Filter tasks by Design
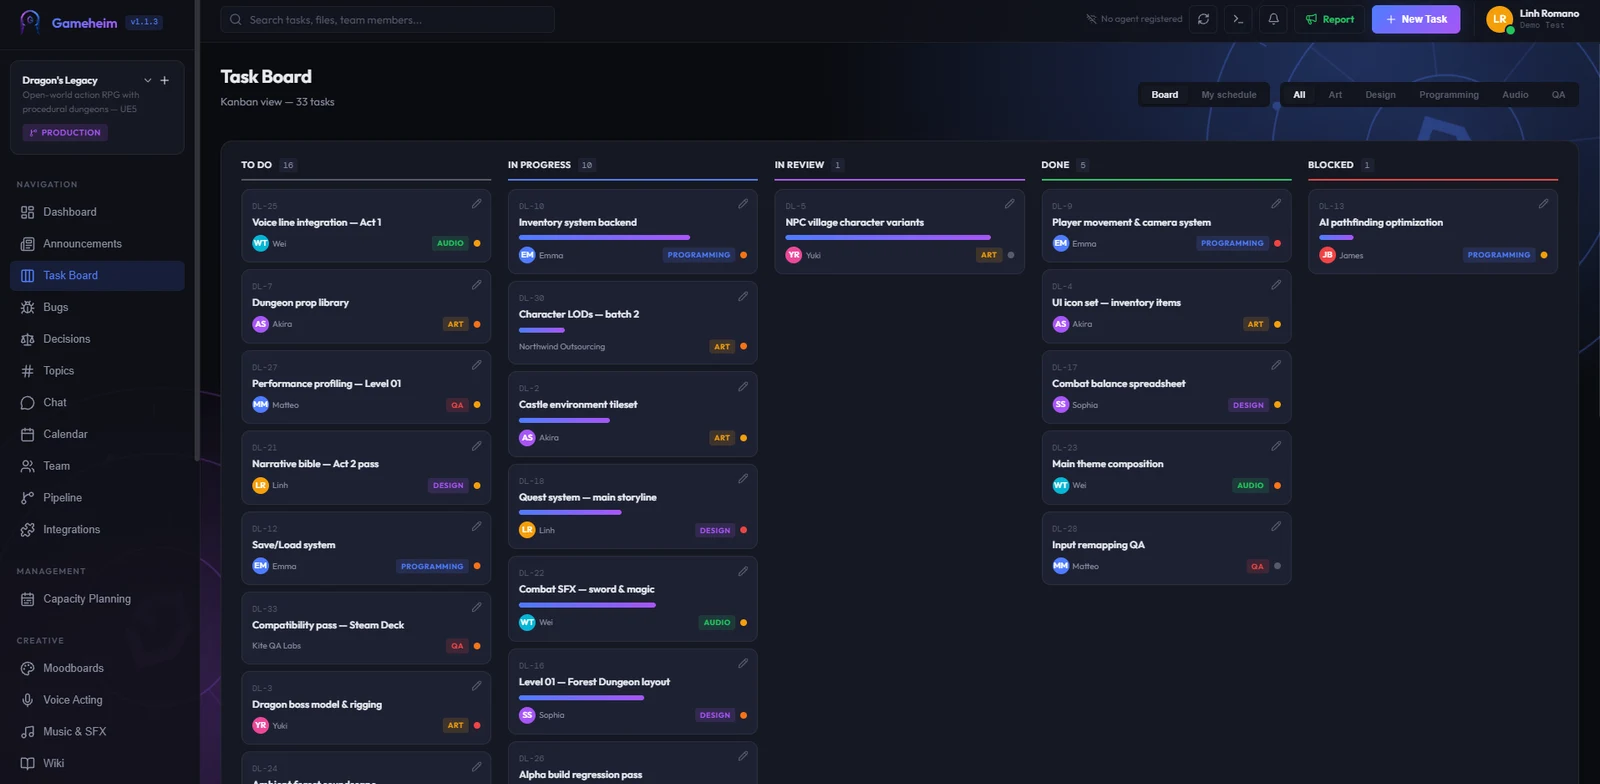This screenshot has height=784, width=1600. pos(1380,95)
